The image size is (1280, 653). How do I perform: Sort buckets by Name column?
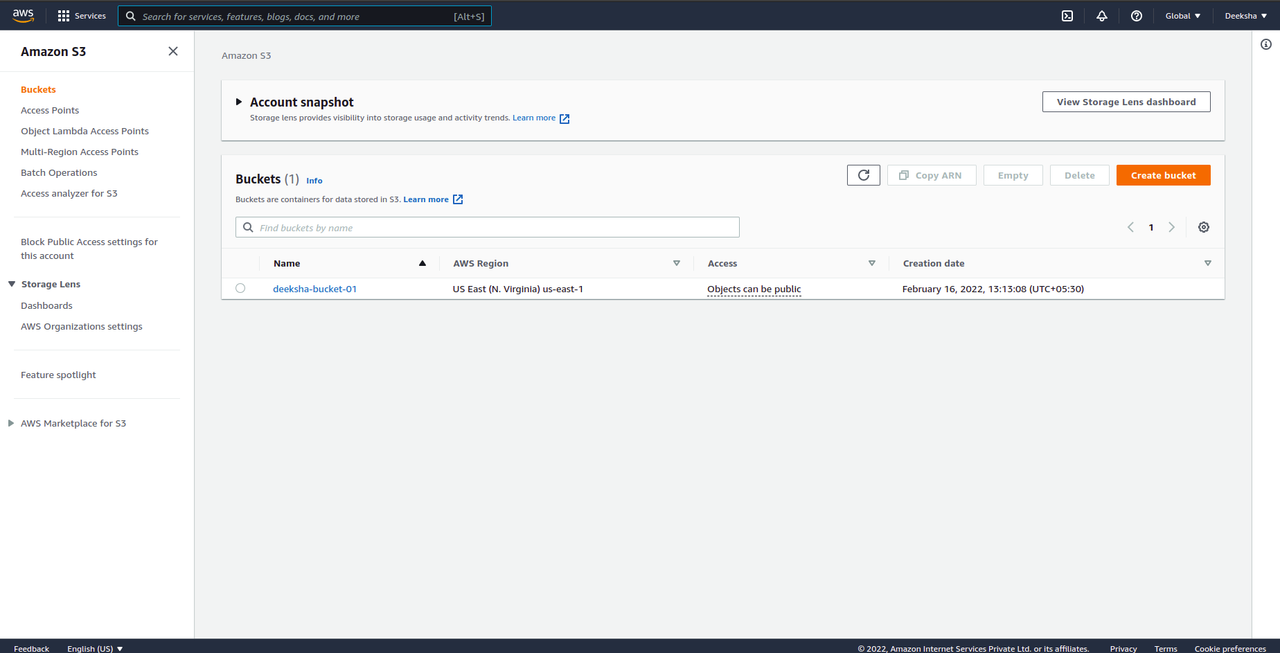[349, 263]
